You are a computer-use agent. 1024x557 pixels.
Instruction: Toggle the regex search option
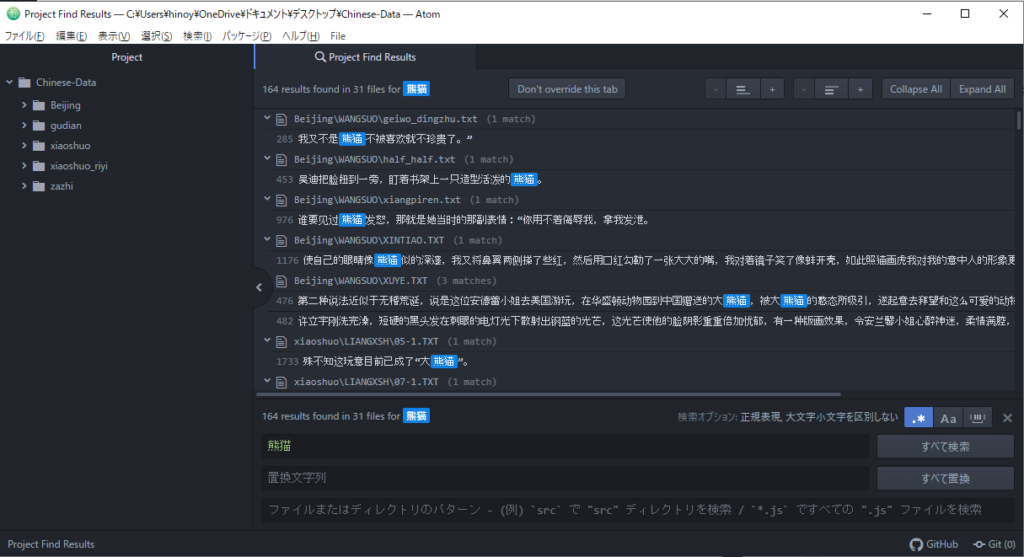click(919, 418)
